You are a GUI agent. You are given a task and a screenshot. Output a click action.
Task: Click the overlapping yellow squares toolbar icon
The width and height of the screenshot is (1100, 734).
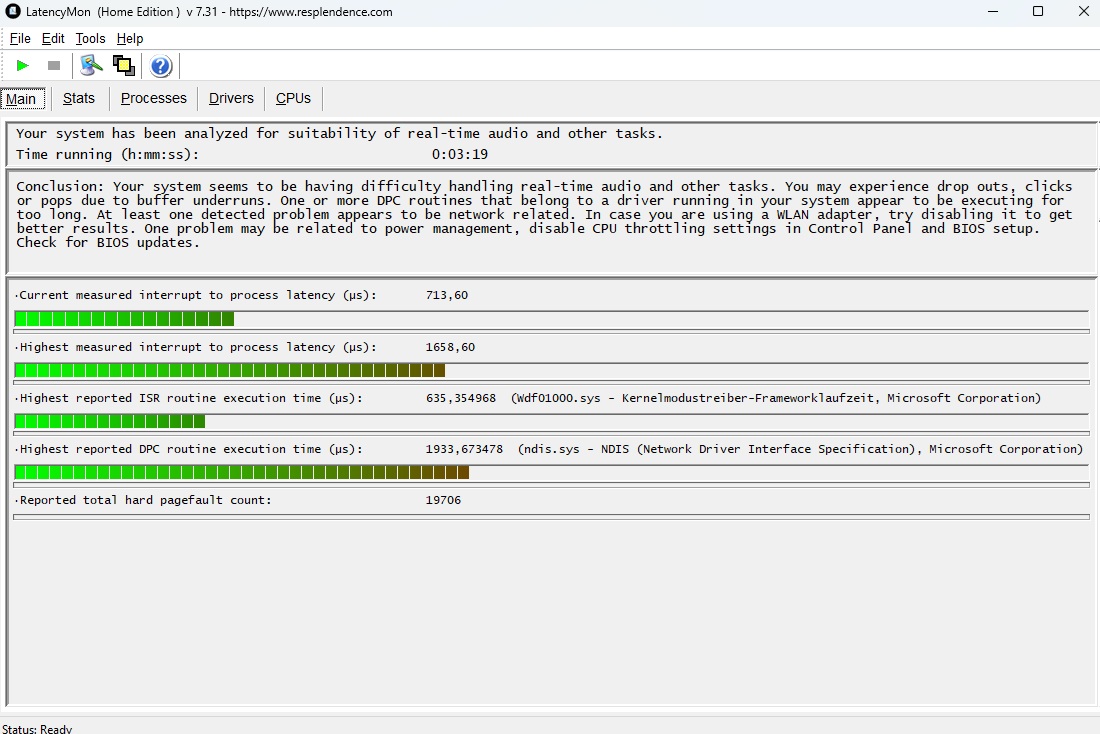(124, 66)
